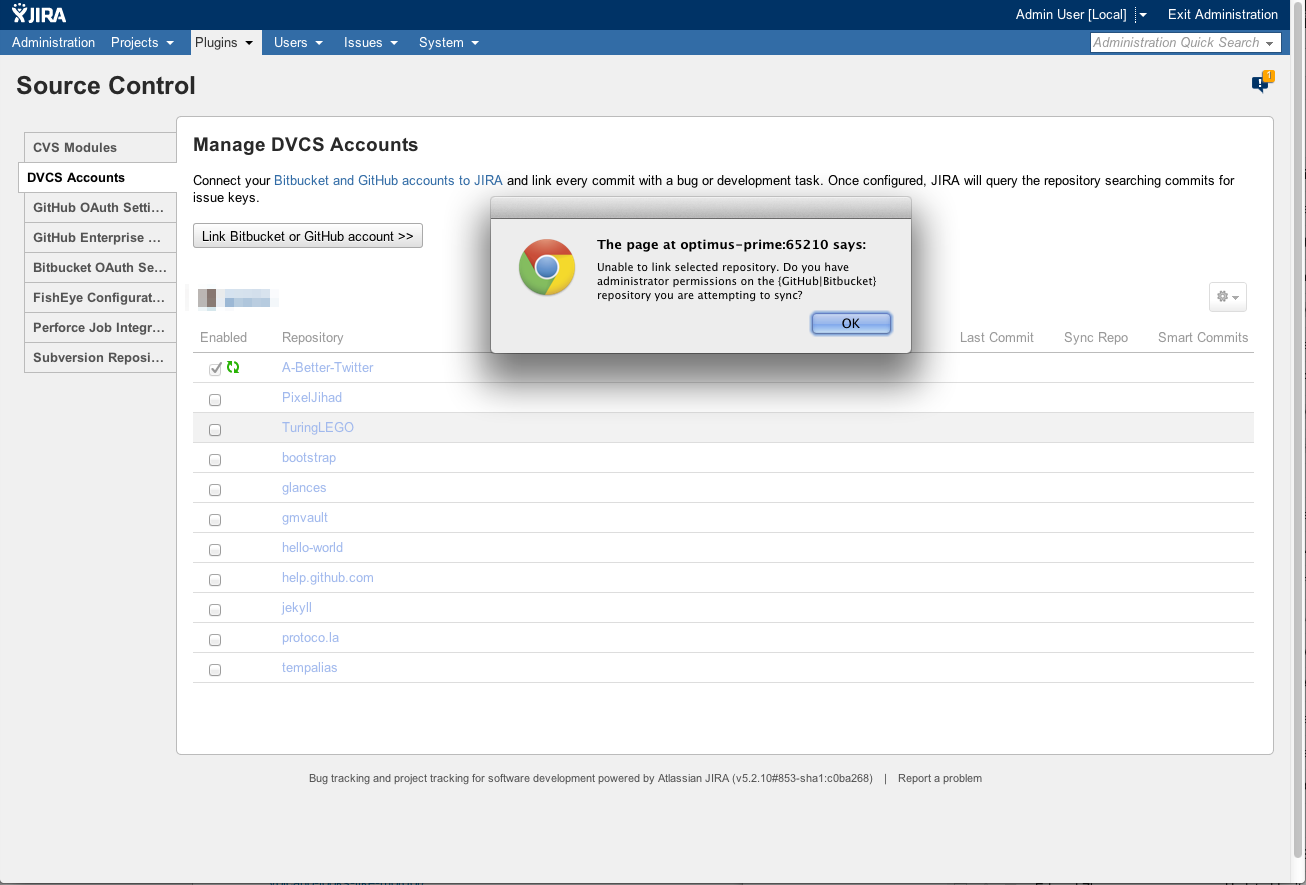This screenshot has width=1306, height=885.
Task: Expand the Projects menu
Action: click(143, 42)
